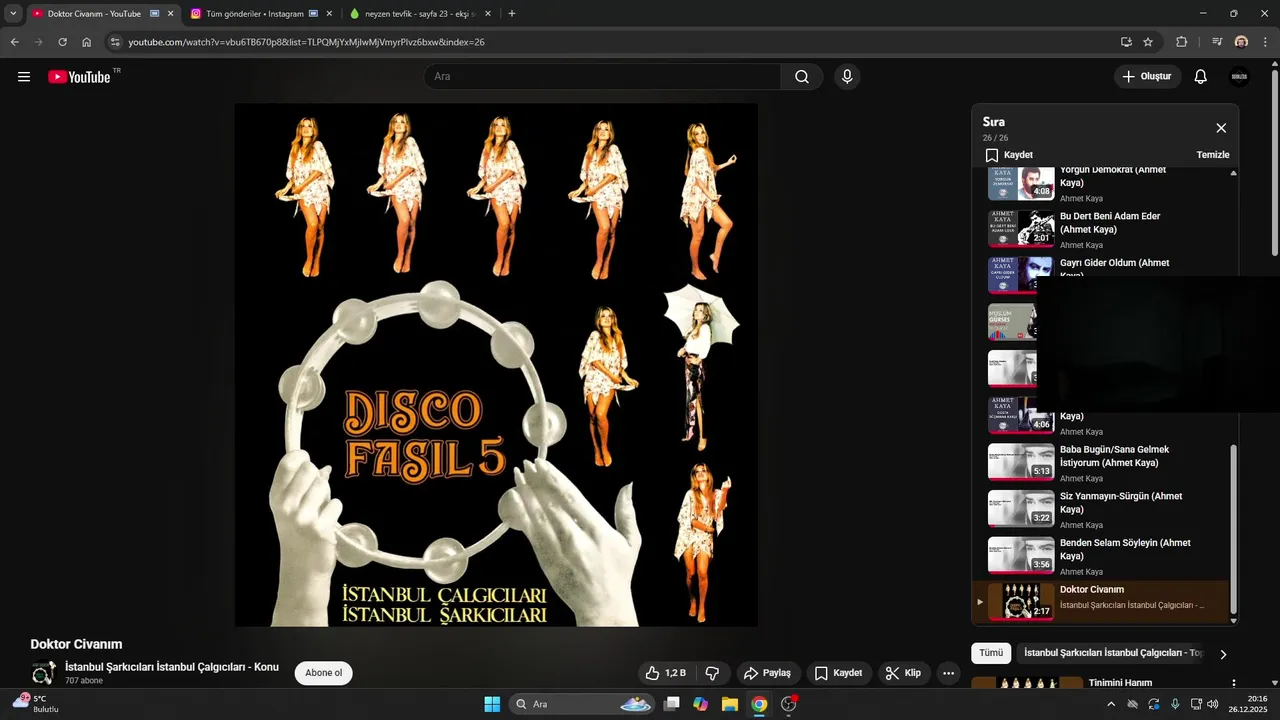Viewport: 1280px width, 720px height.
Task: Click the queue panel scrollbar thumb
Action: click(x=1233, y=529)
